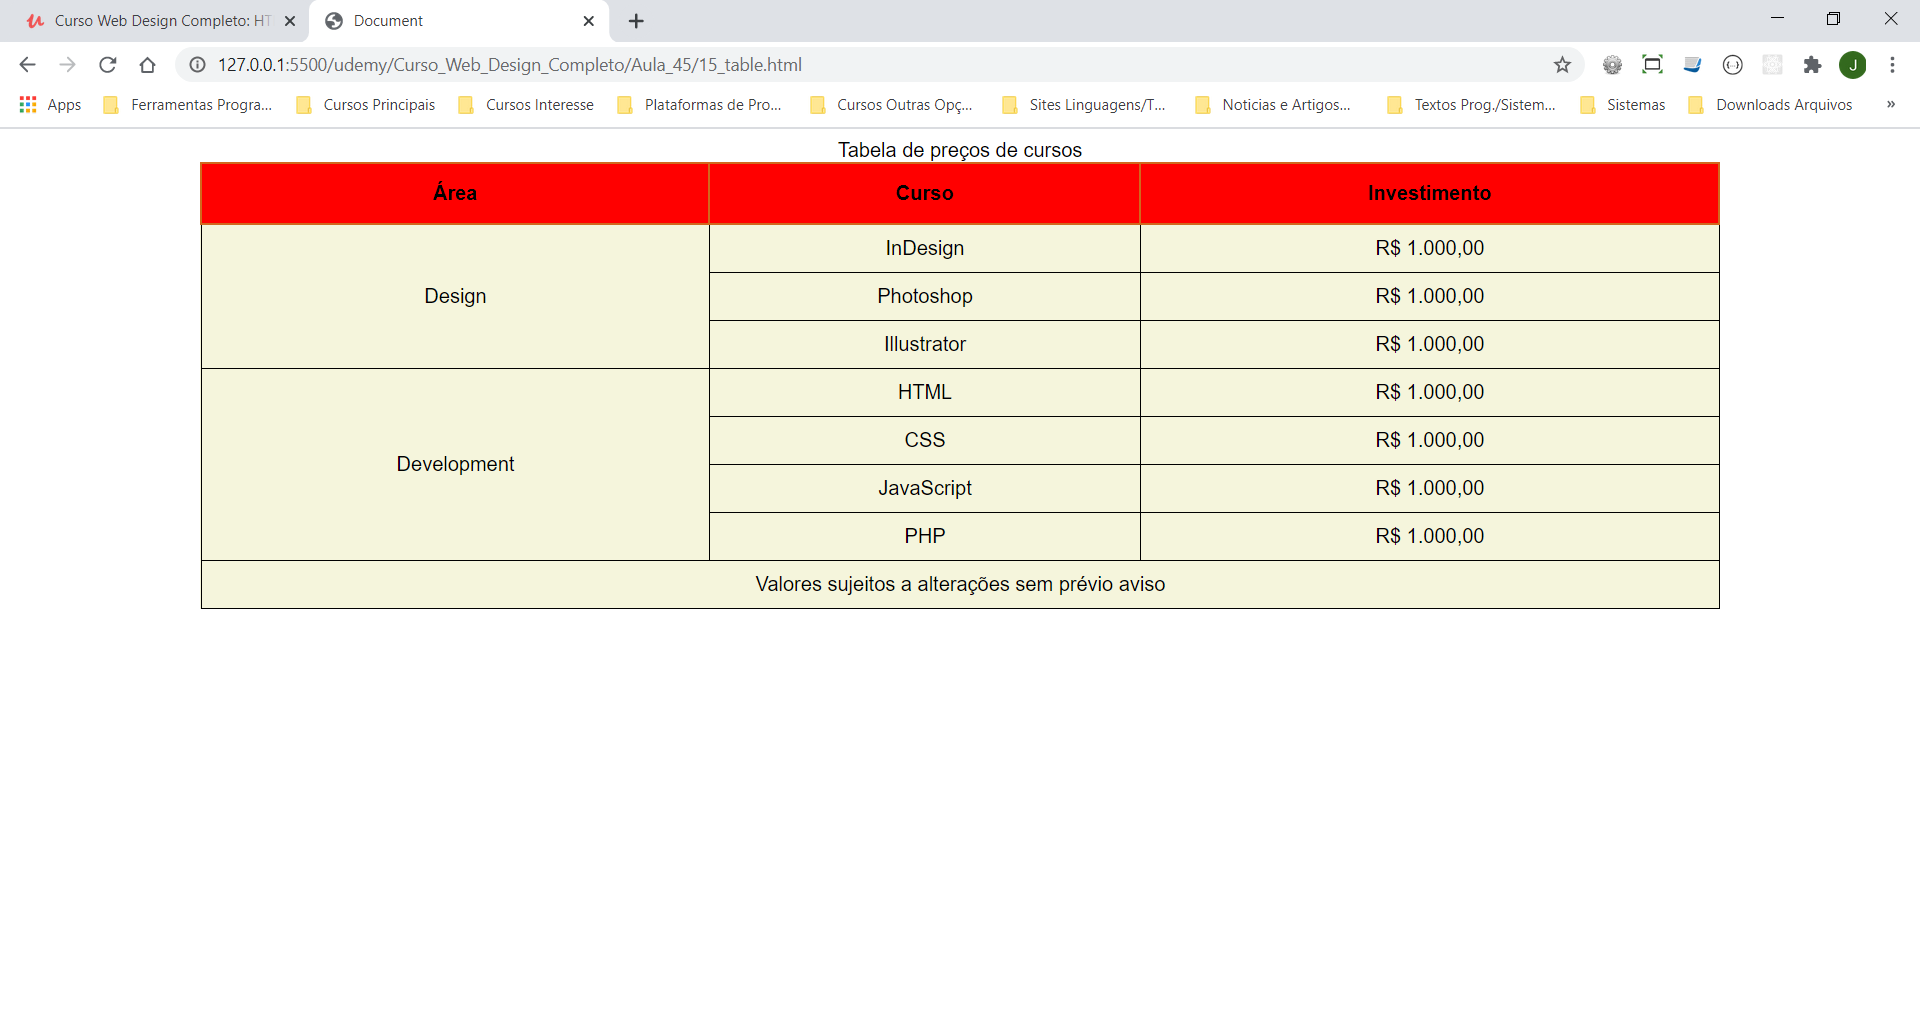Go back to the previous page
This screenshot has height=1030, width=1920.
tap(27, 65)
